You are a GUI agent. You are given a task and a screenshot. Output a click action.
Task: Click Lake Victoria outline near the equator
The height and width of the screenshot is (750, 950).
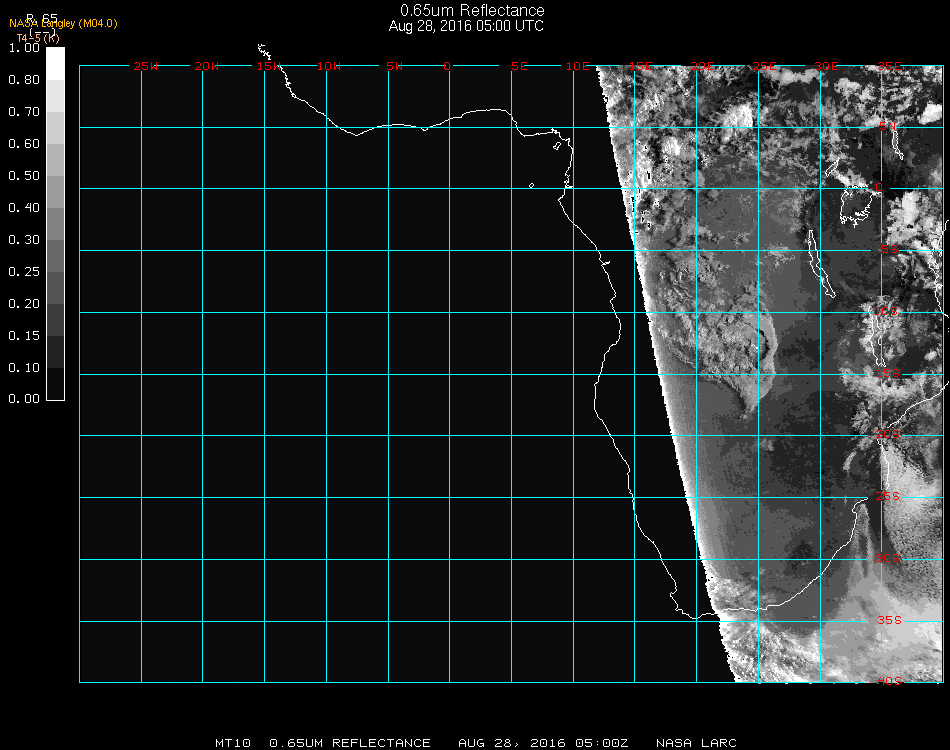(x=857, y=205)
